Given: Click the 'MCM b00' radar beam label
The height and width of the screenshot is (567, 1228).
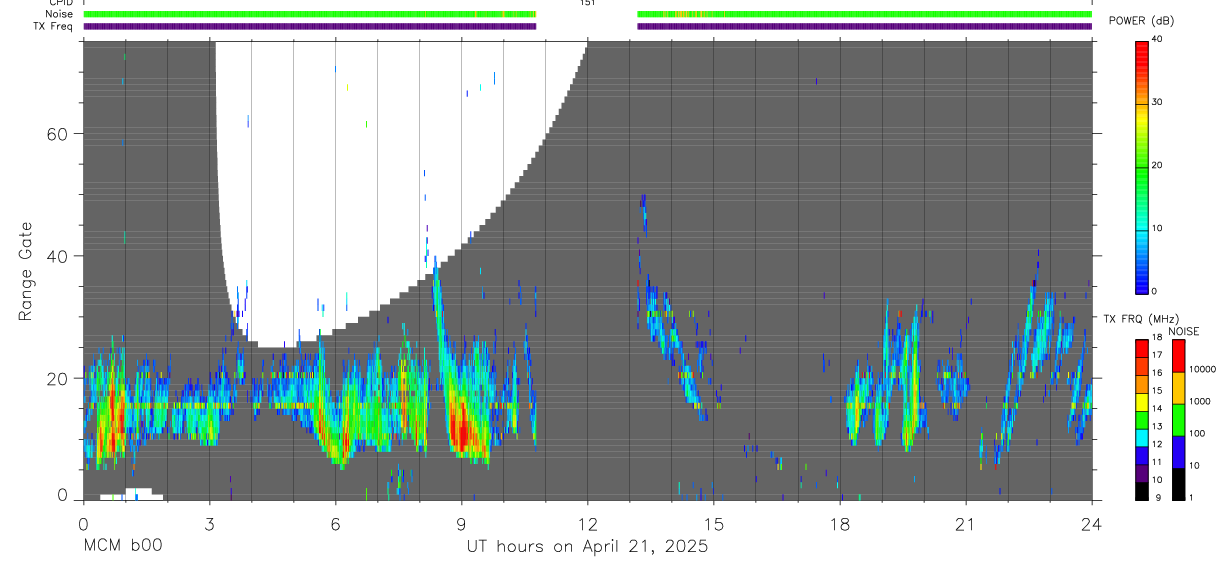Looking at the screenshot, I should [x=123, y=547].
